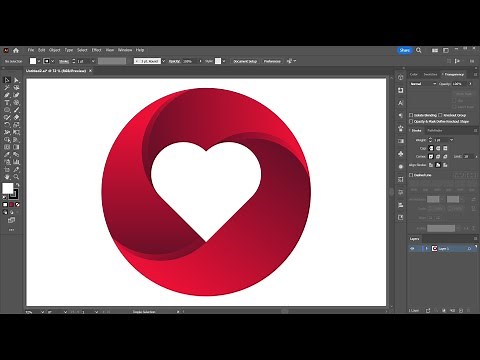Click the Stroke swatch in toolbar

[14, 193]
